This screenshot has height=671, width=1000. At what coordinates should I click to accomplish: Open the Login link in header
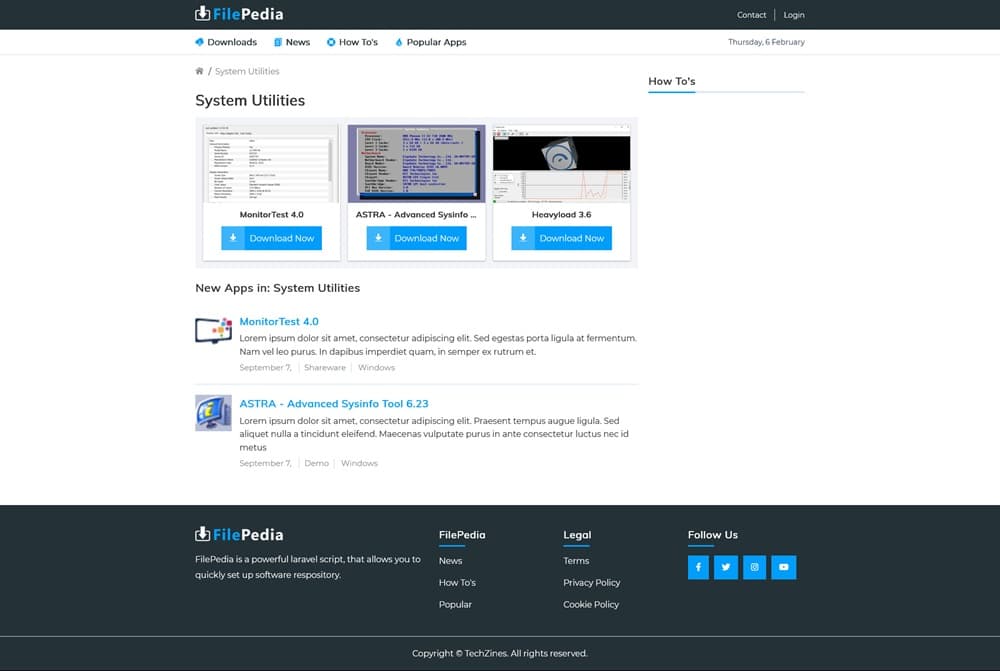(x=794, y=15)
